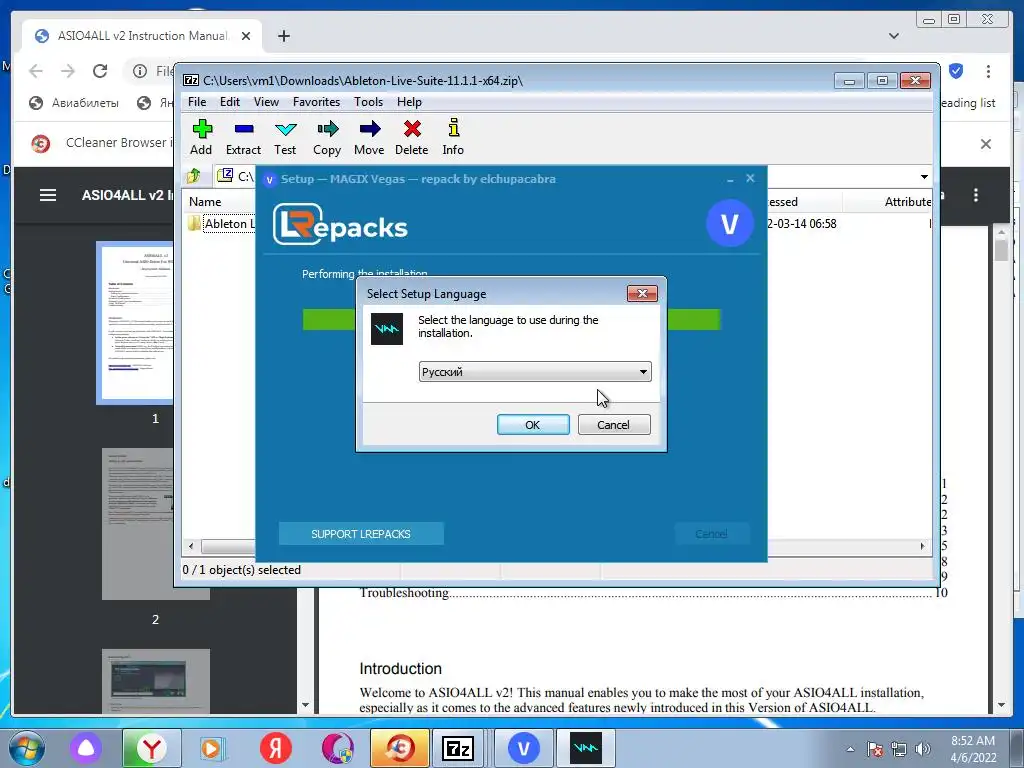This screenshot has width=1024, height=768.
Task: Click the site info icon in address bar
Action: [140, 71]
